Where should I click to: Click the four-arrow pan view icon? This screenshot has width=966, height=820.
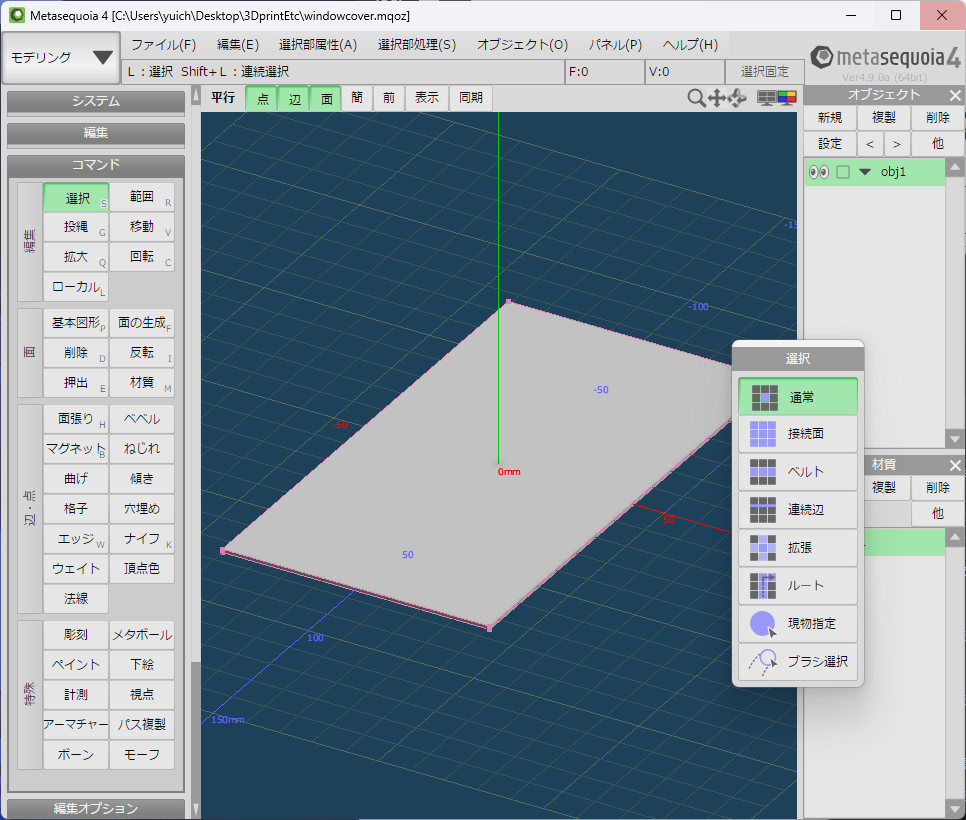[717, 97]
